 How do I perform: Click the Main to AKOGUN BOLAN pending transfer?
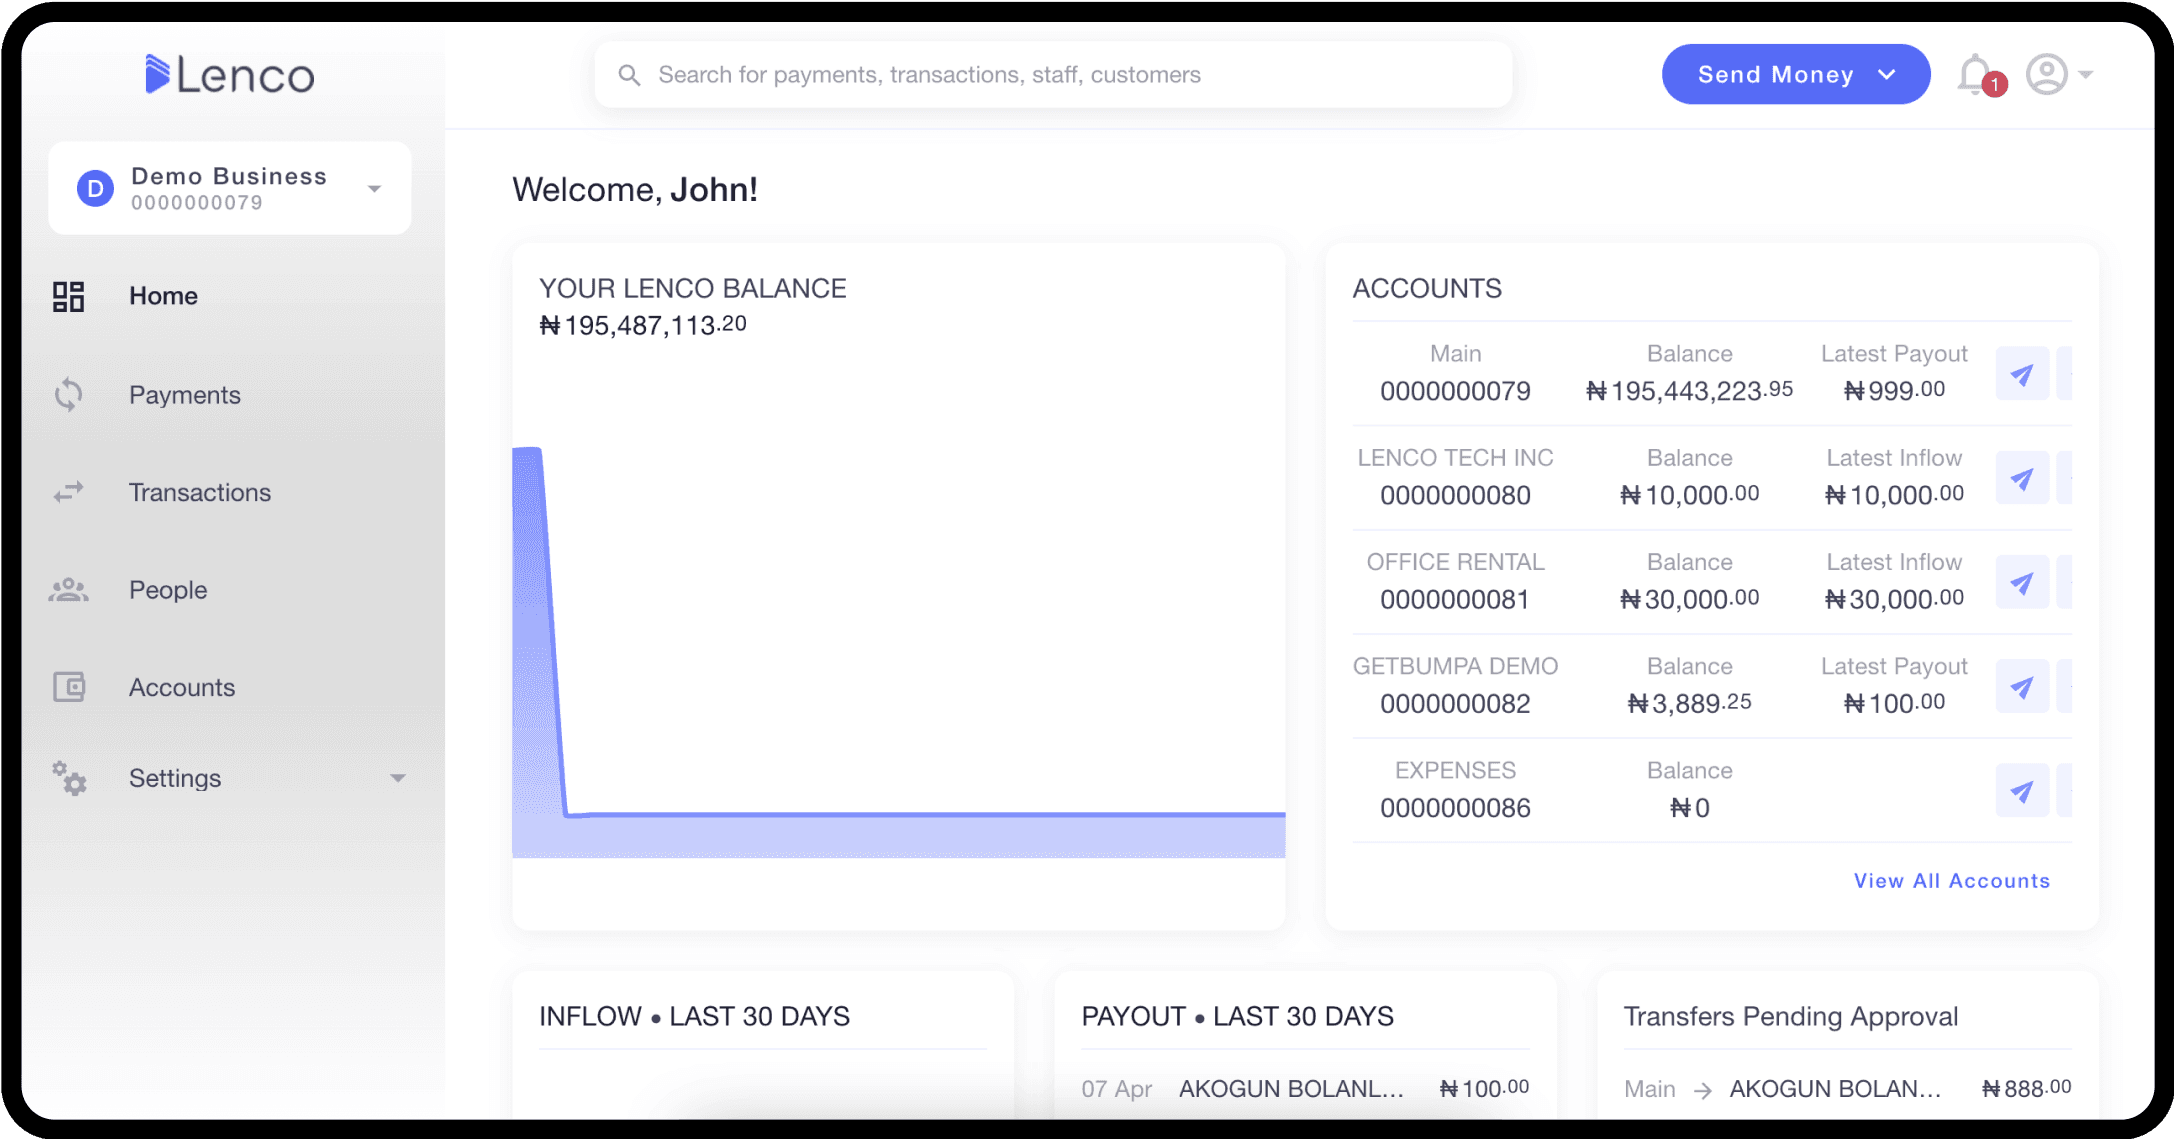(x=1847, y=1088)
